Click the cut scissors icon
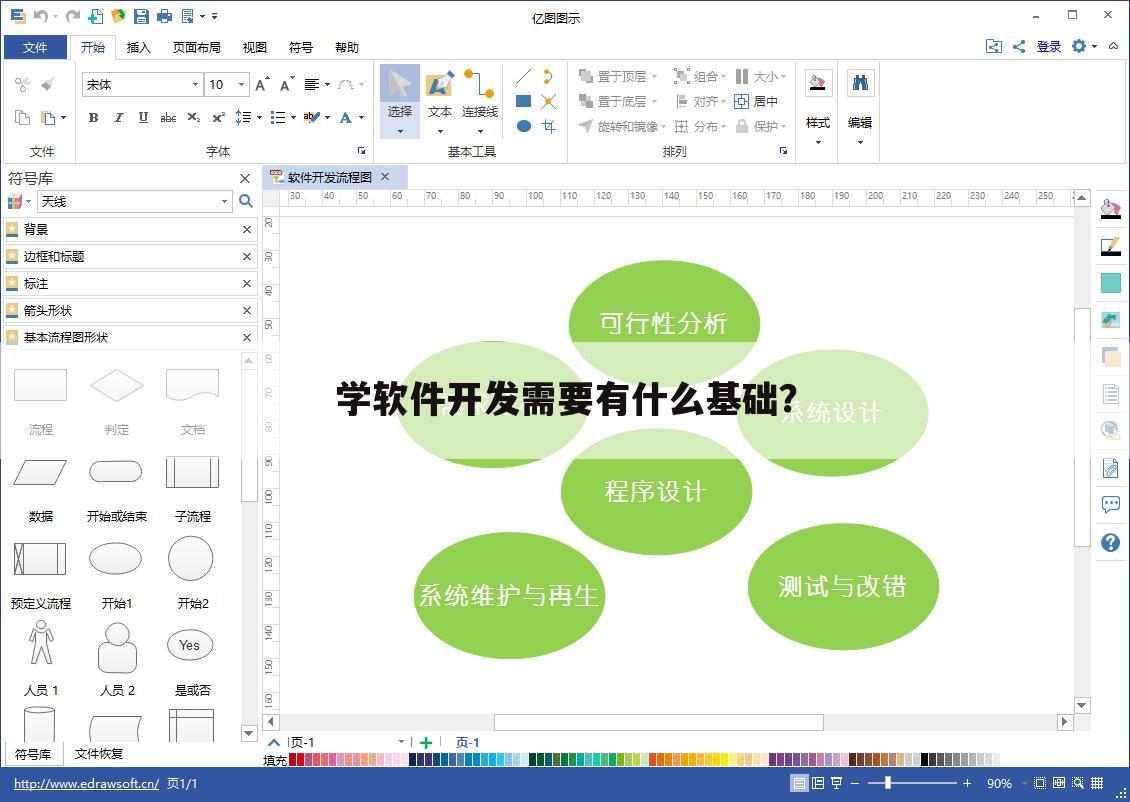 point(22,84)
